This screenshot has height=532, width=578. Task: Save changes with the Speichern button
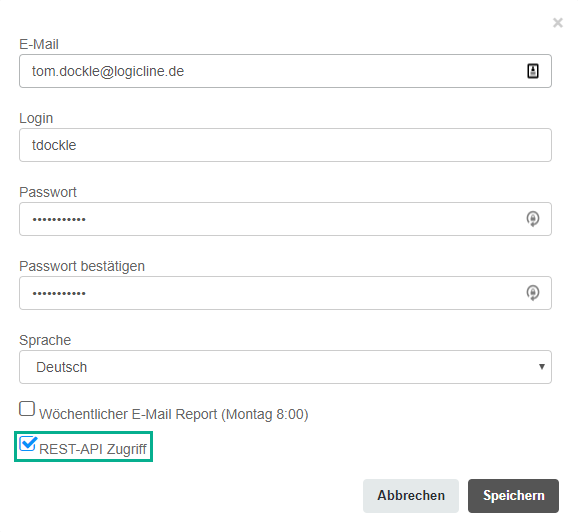tap(513, 496)
